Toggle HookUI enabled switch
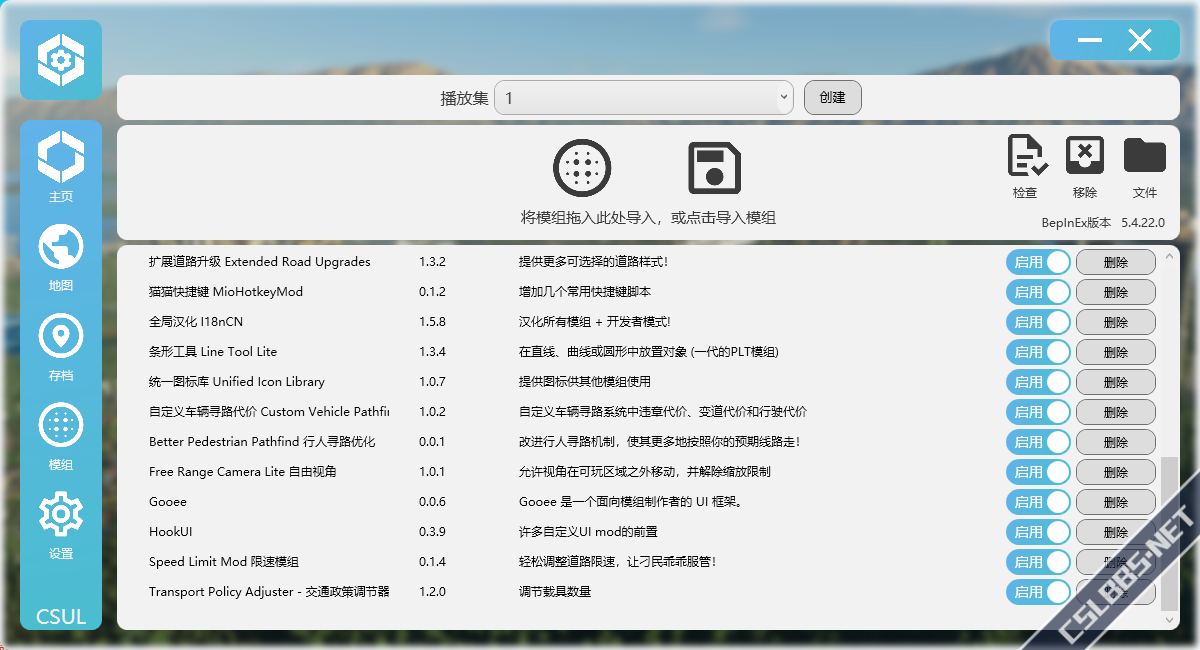 point(1038,532)
